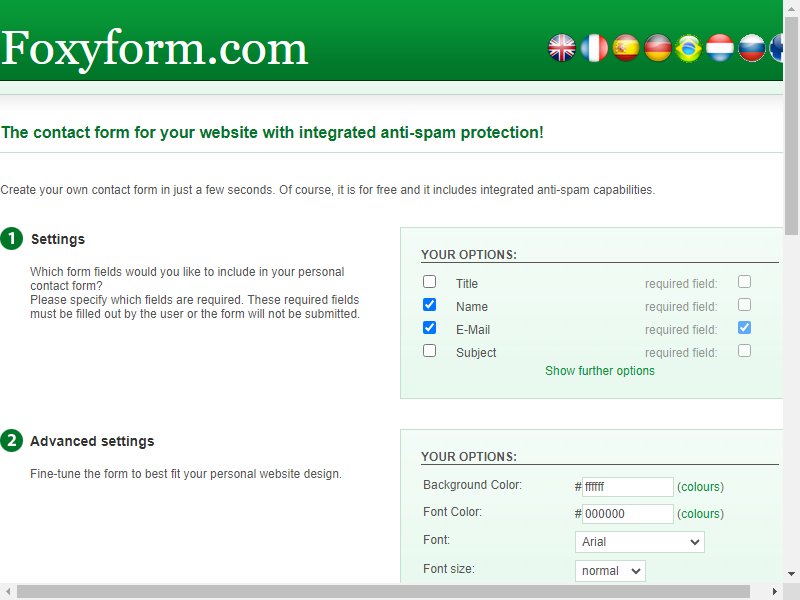800x600 pixels.
Task: Open colours picker for Font Color
Action: coord(701,514)
